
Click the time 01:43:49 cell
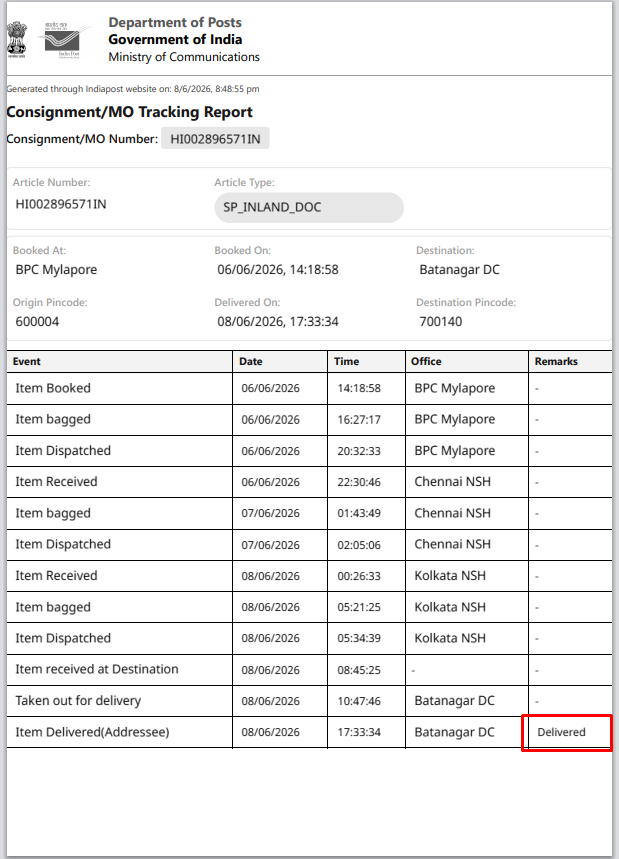coord(366,513)
